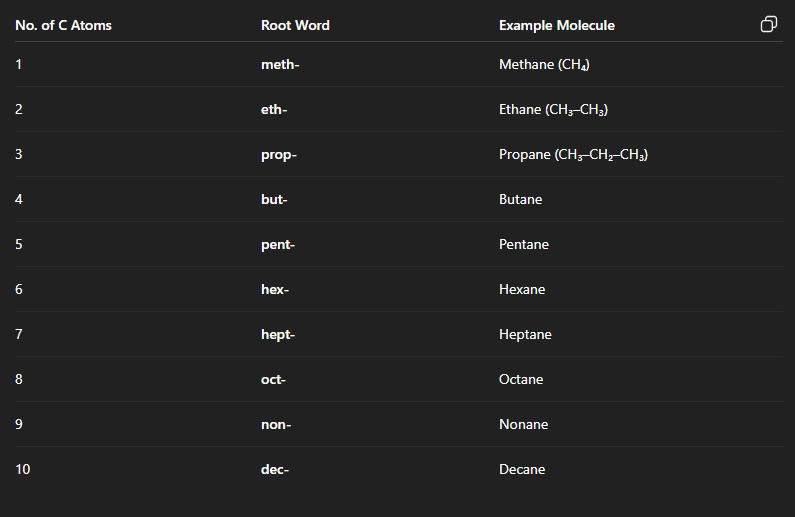Screen dimensions: 795x517
Task: Click the number 10 carbon atoms cell
Action: click(x=23, y=469)
